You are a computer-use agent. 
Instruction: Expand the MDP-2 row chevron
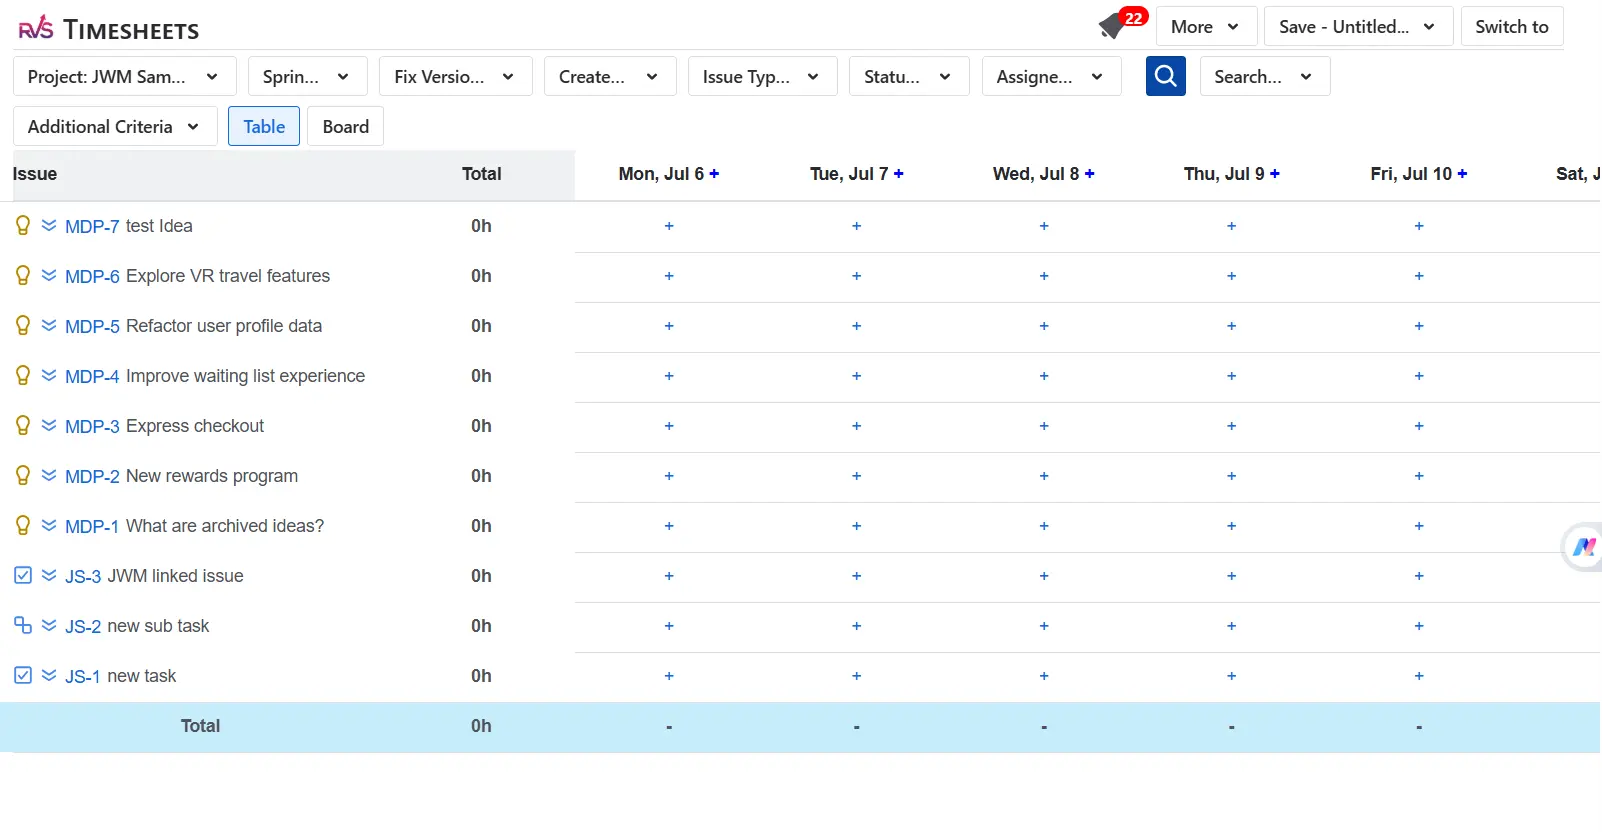point(49,475)
